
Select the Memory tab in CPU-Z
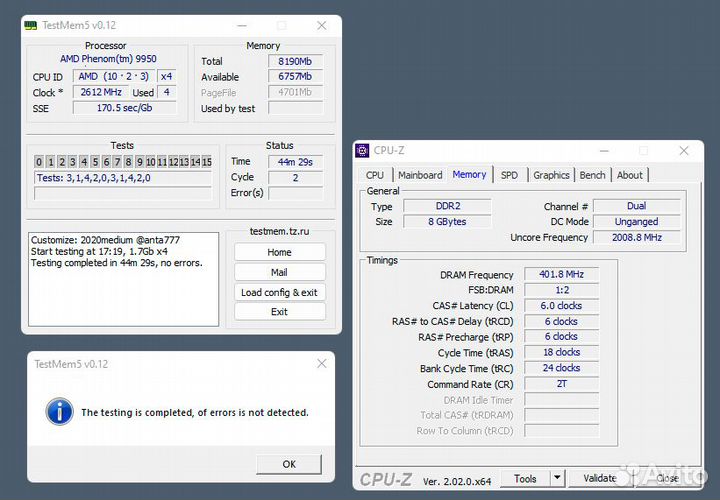(x=469, y=174)
